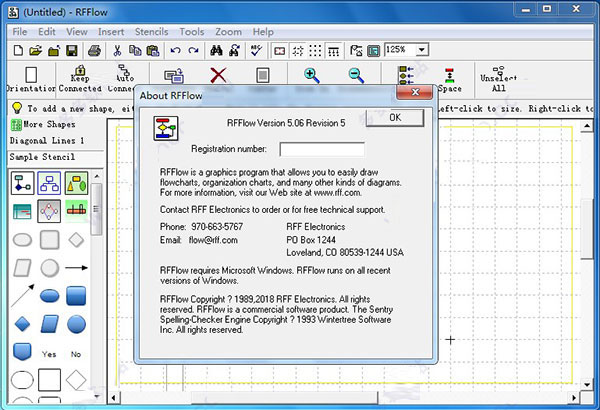
Task: Select the Yes text label shape
Action: coord(49,354)
